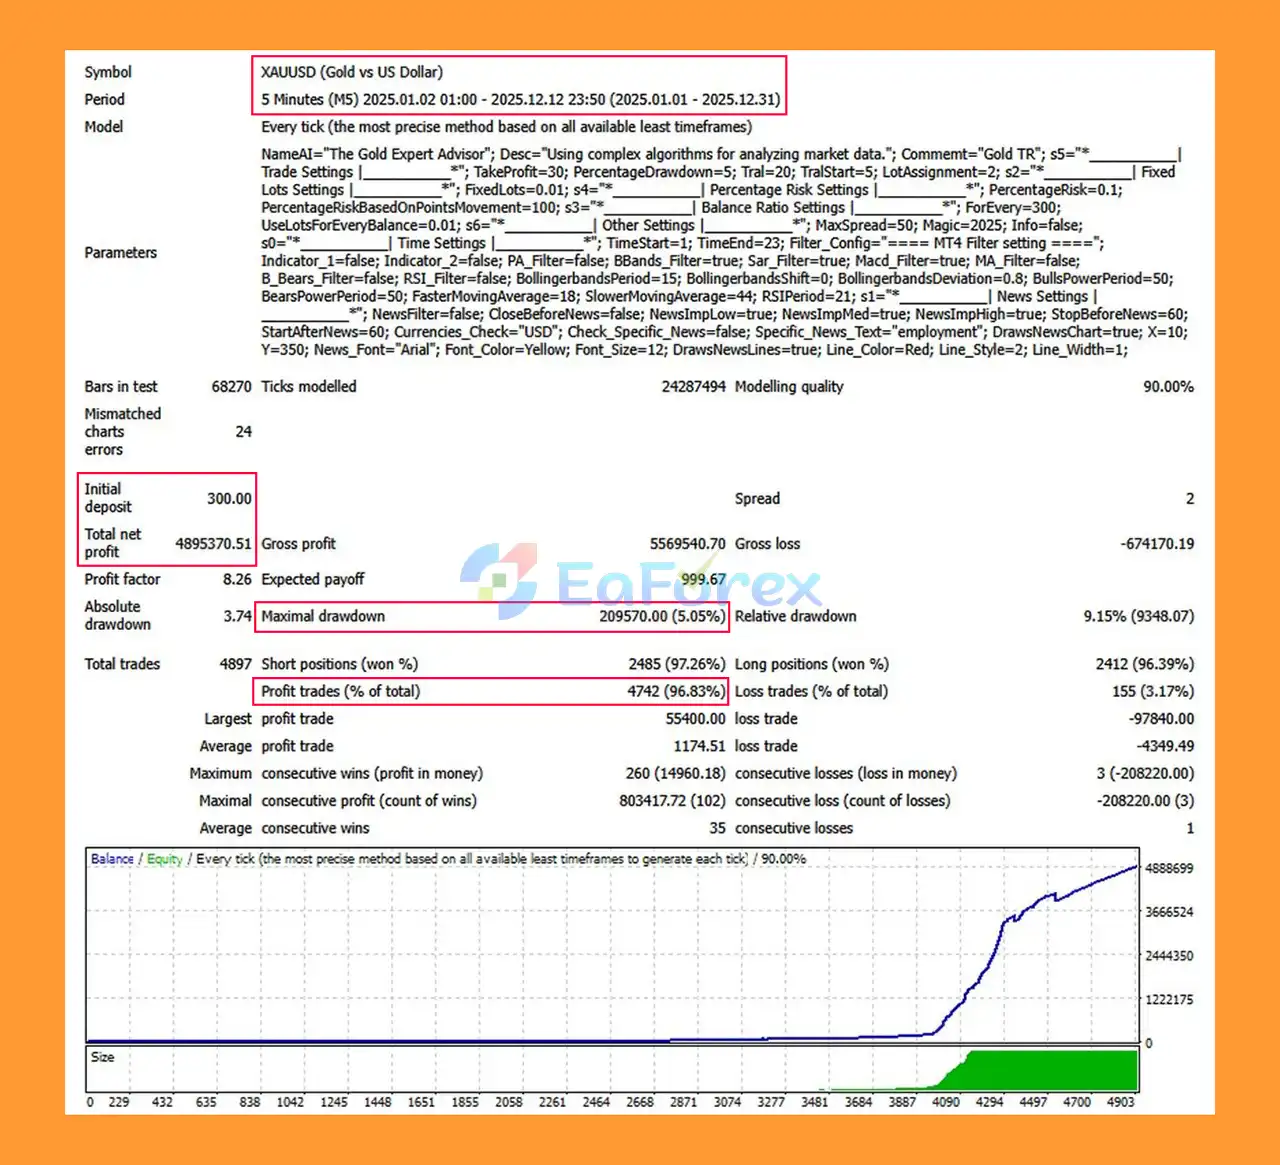Click the 4888699 y-axis label on chart
Image resolution: width=1280 pixels, height=1165 pixels.
(x=1168, y=868)
